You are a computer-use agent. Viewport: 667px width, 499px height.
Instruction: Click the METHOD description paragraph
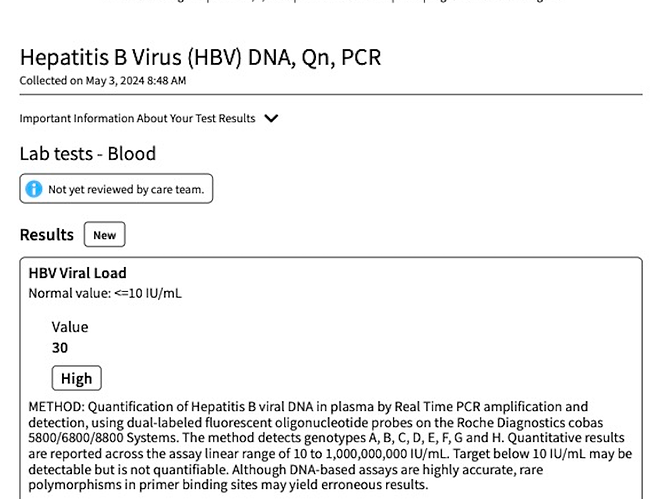point(330,445)
